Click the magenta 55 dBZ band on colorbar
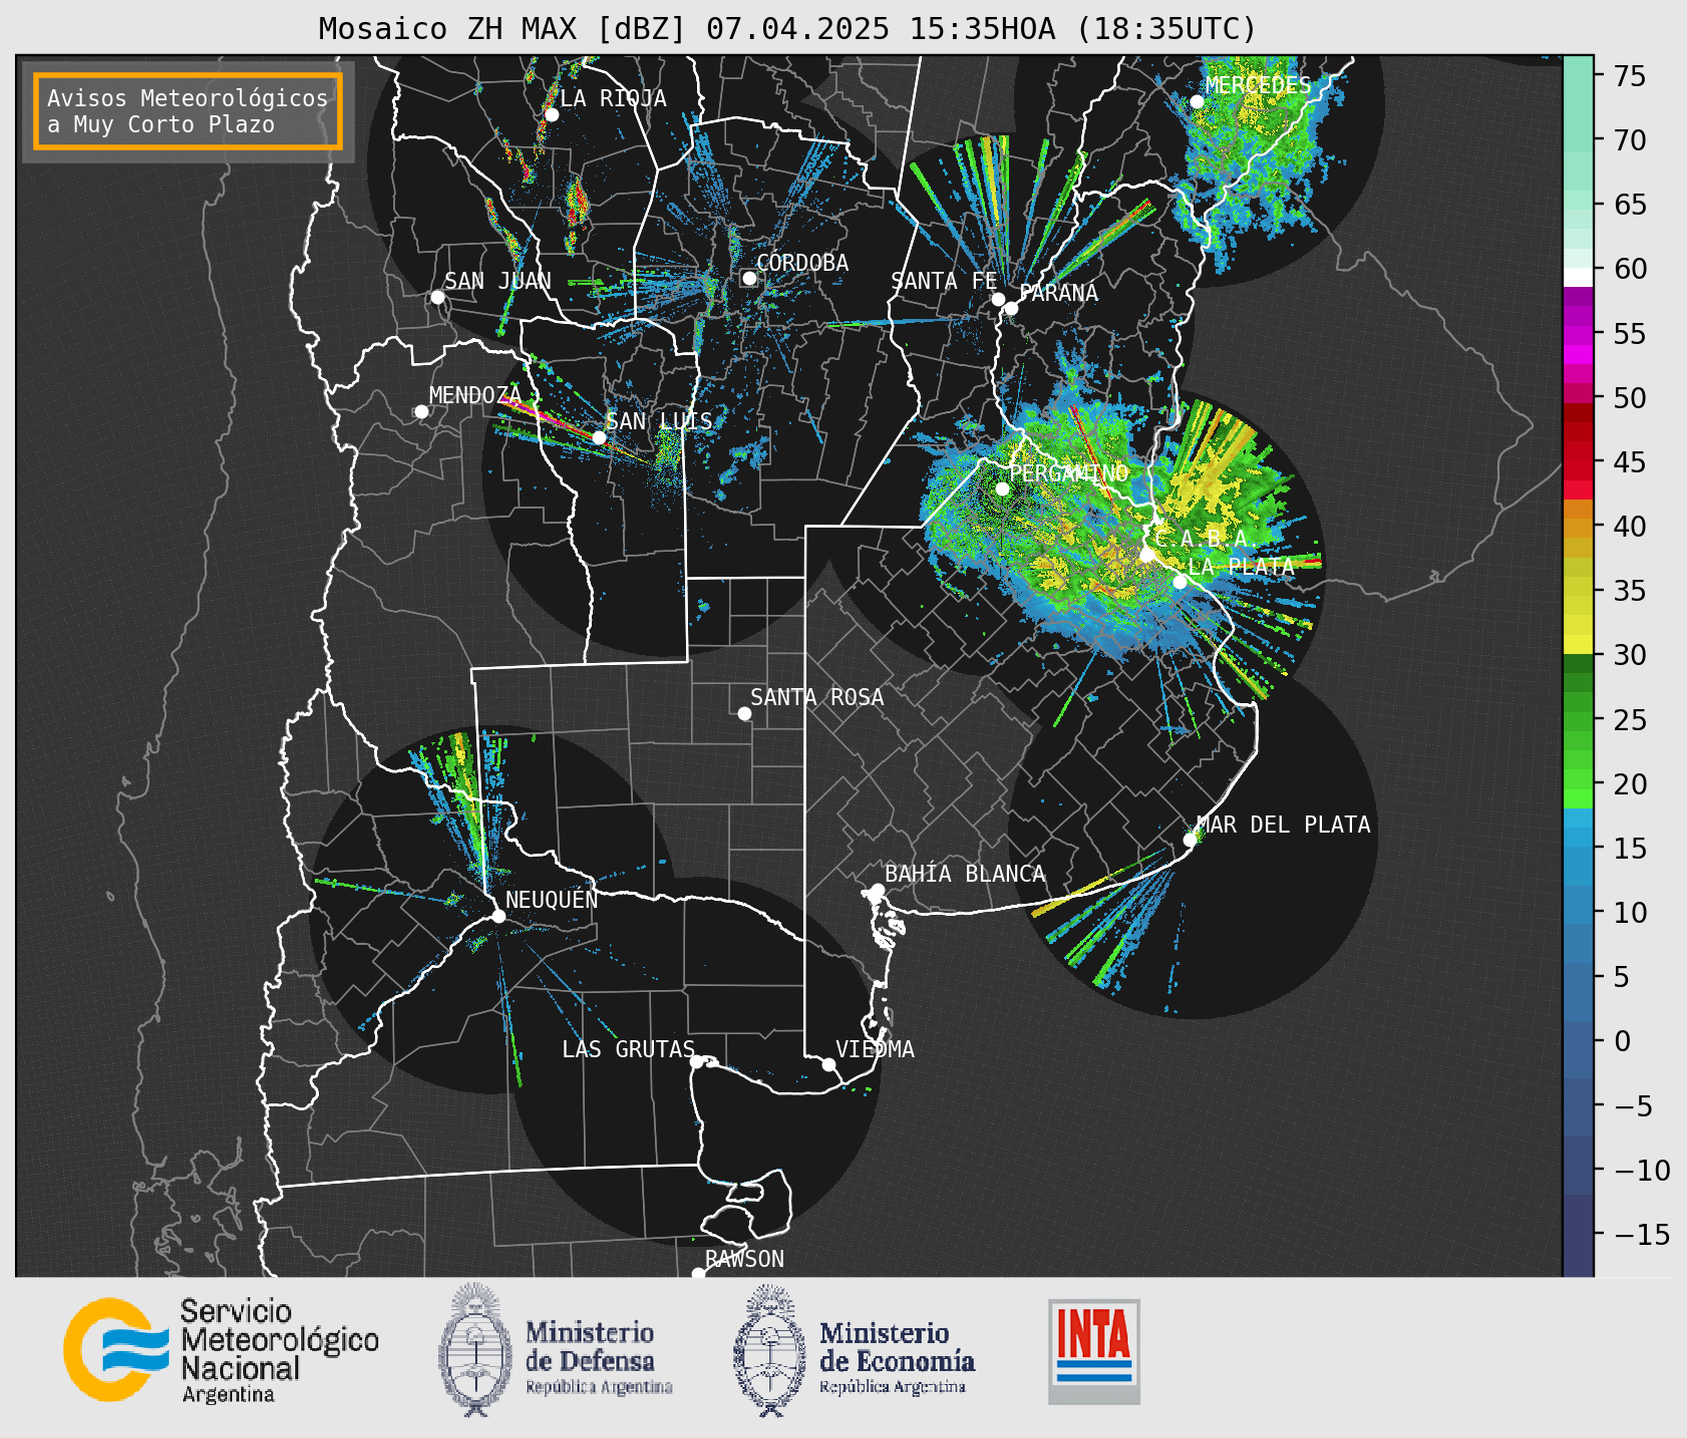1687x1438 pixels. [x=1578, y=334]
